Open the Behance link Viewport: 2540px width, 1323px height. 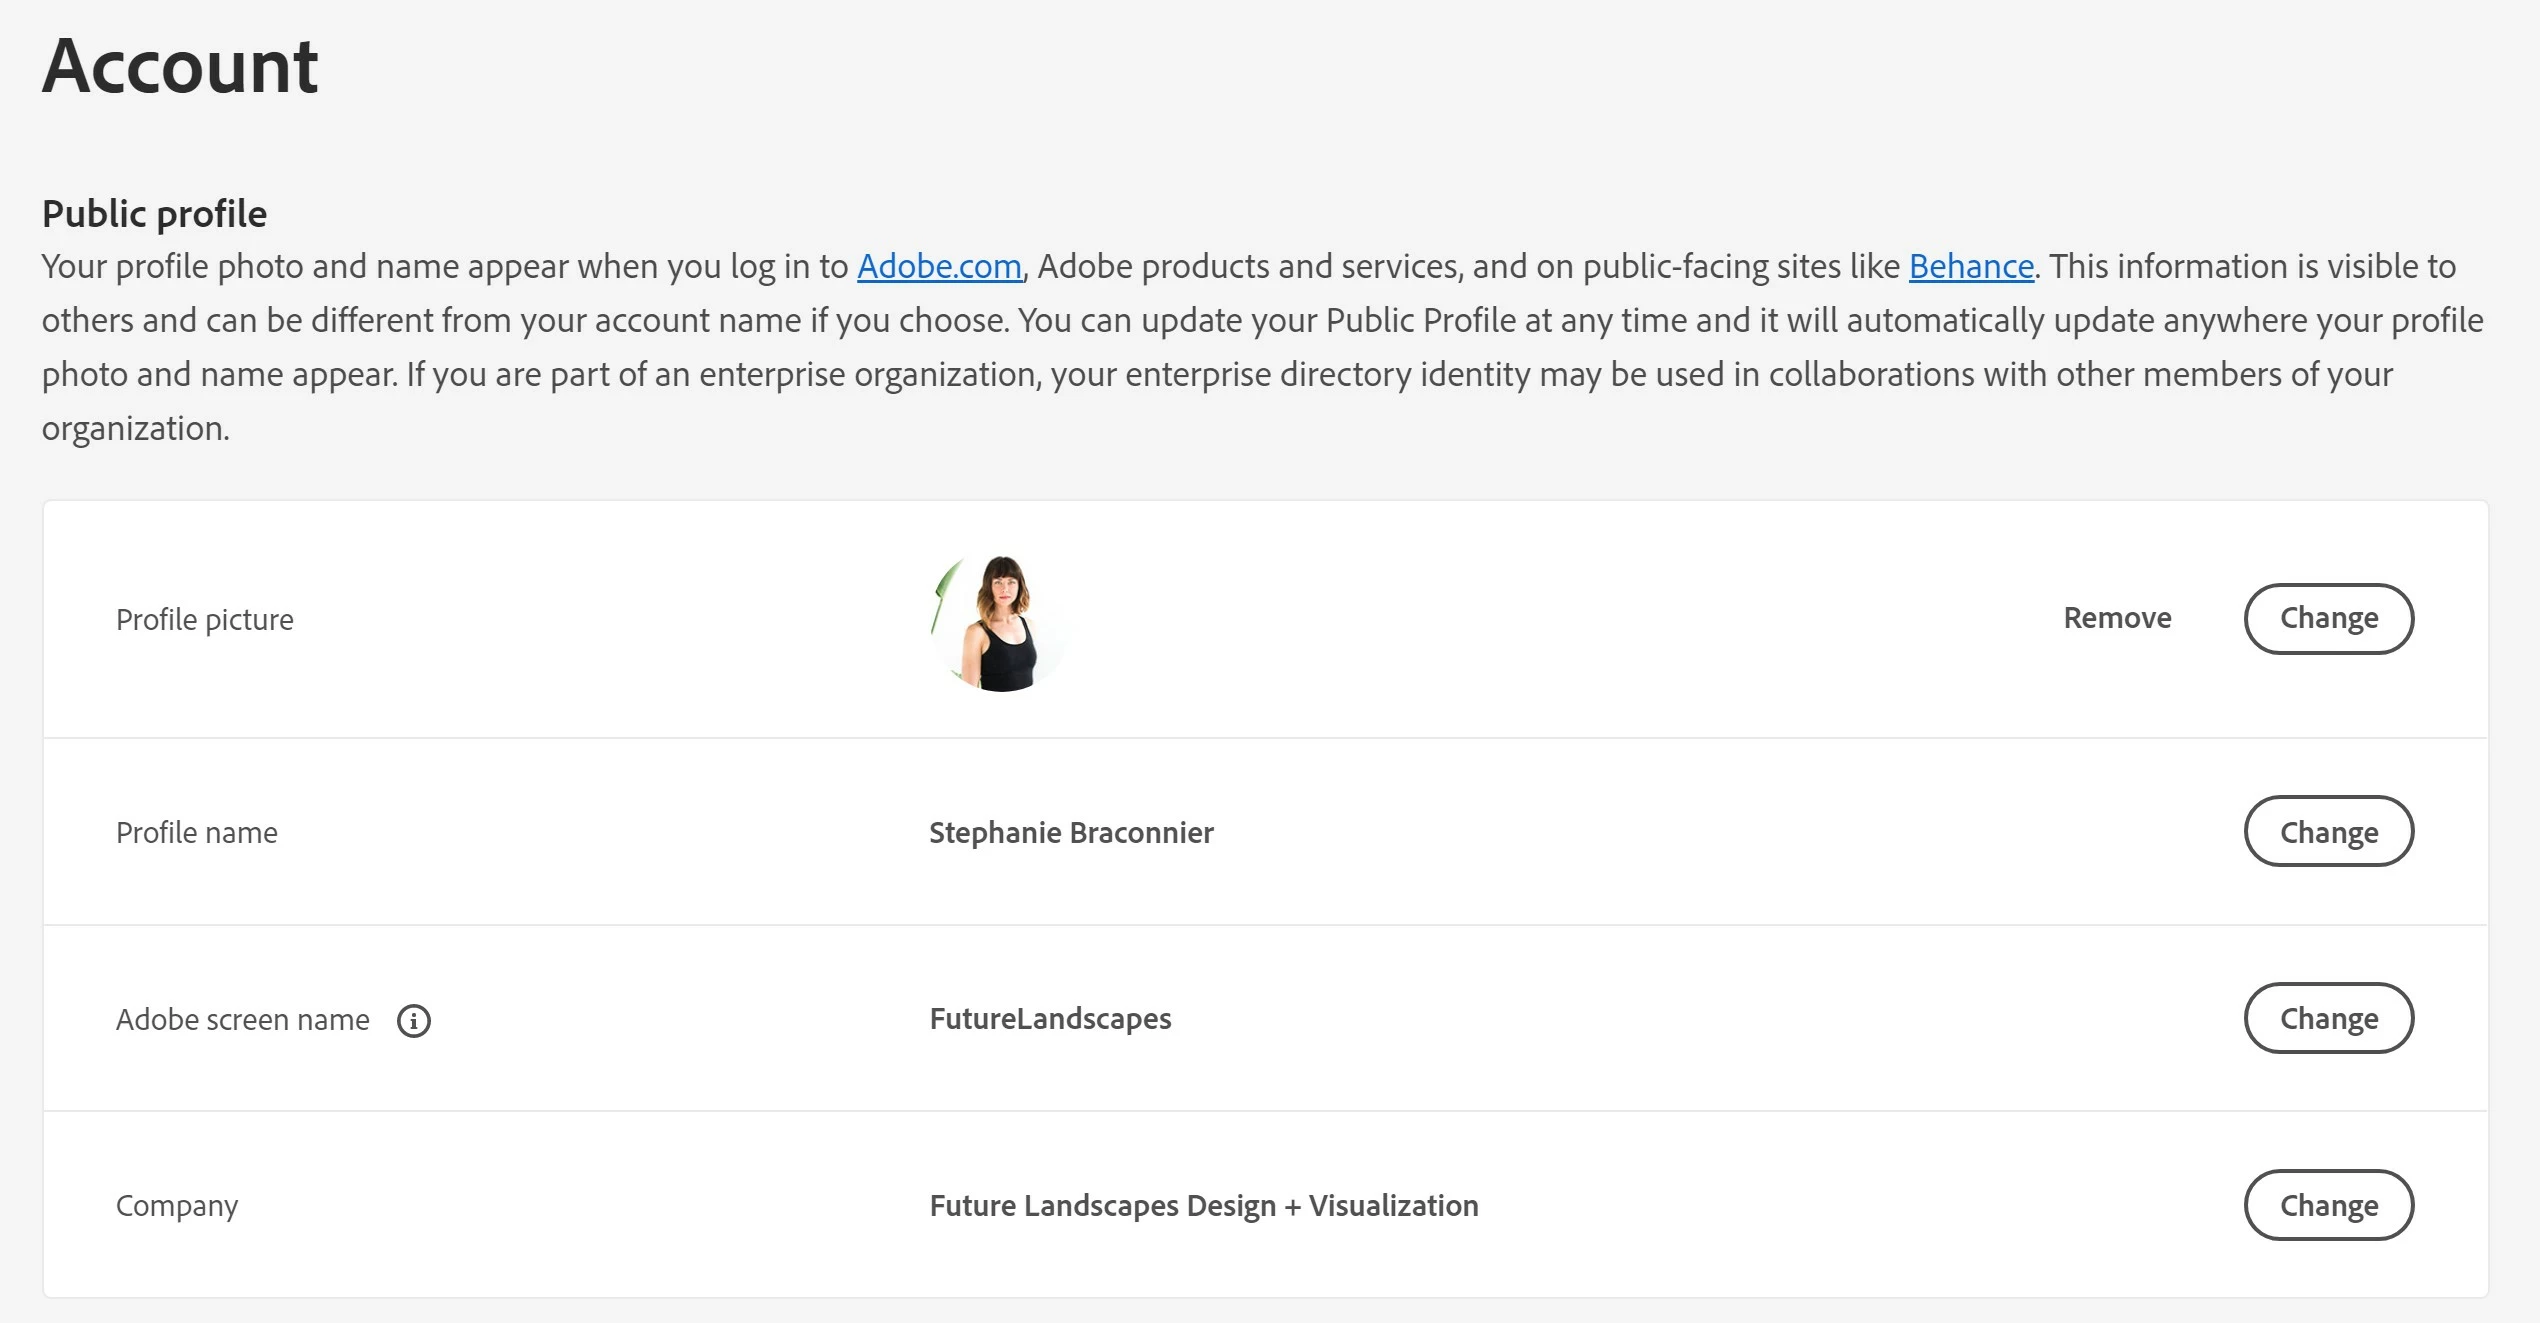tap(1971, 266)
